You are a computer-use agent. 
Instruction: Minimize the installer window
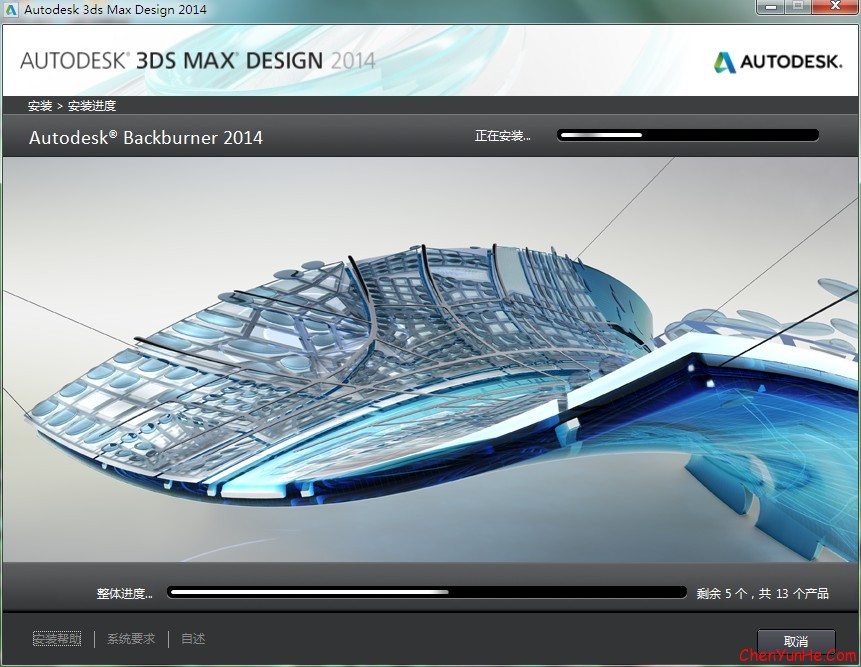(x=771, y=7)
